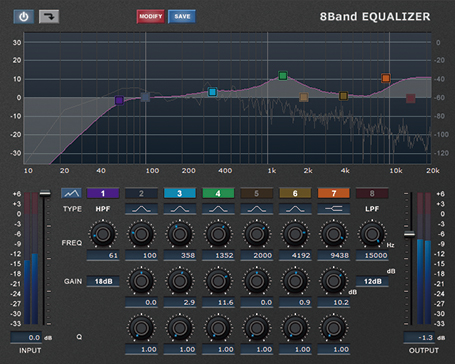Click band 5 gain knob above 0.0
Image resolution: width=455 pixels, height=364 pixels.
[x=257, y=281]
